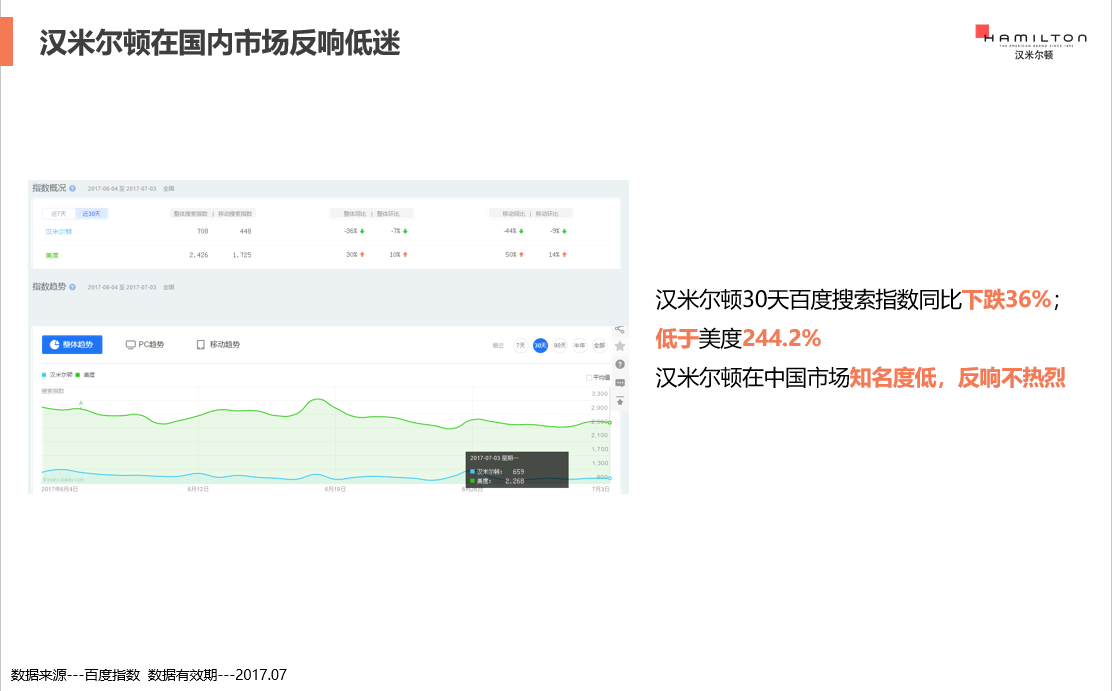
Task: Open the 汉米尔顿 keyword link in table
Action: point(59,232)
